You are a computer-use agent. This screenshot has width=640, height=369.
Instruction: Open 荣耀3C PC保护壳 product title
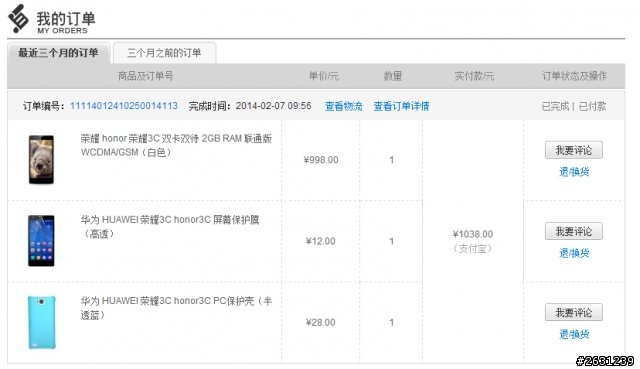point(176,308)
